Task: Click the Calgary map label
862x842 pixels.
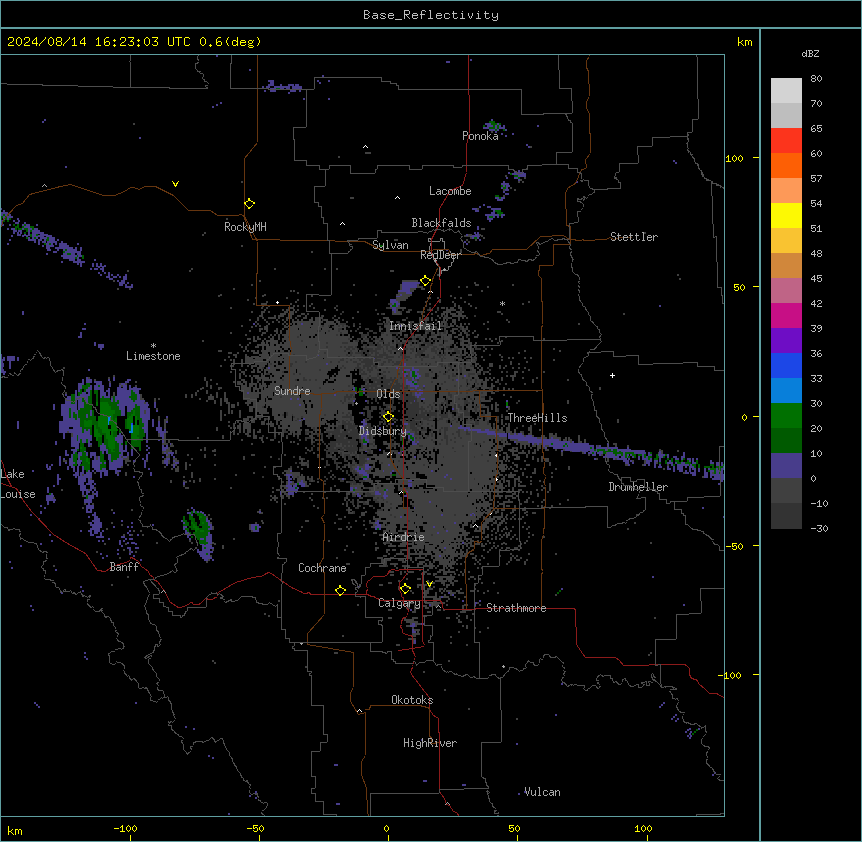Action: pos(399,603)
